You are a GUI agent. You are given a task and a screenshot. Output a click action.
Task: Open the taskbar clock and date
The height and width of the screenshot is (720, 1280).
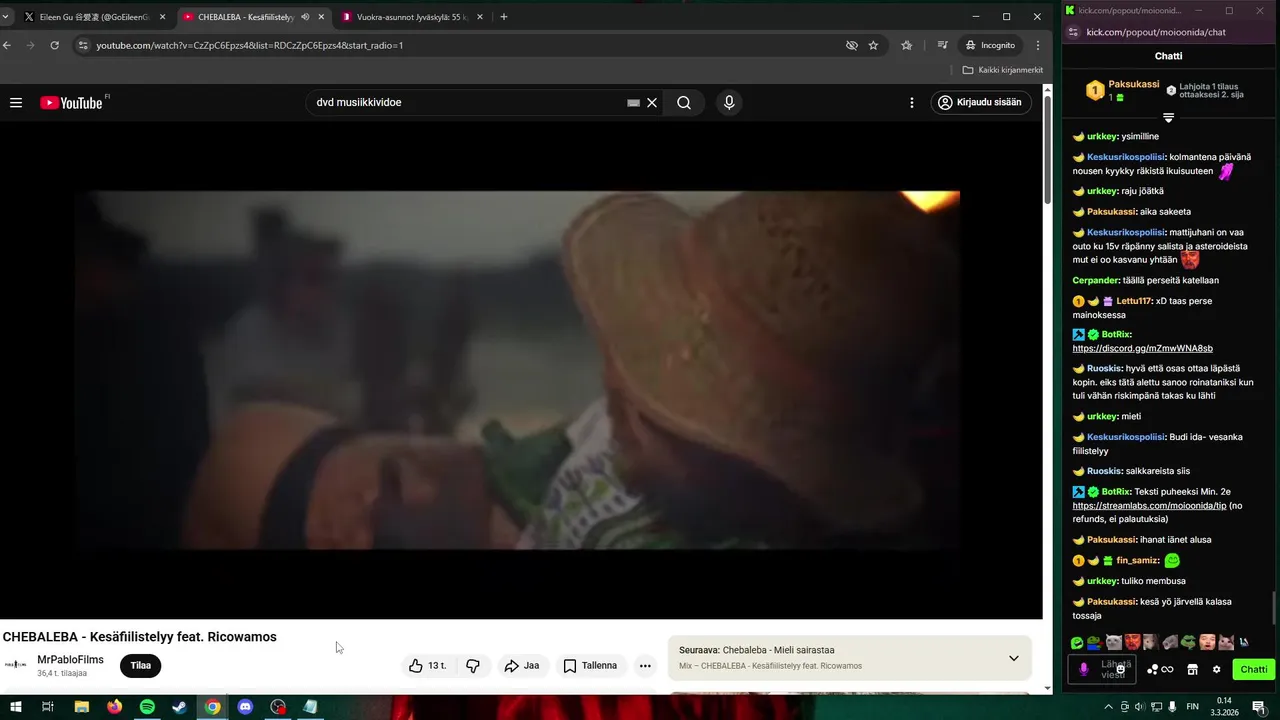1224,707
